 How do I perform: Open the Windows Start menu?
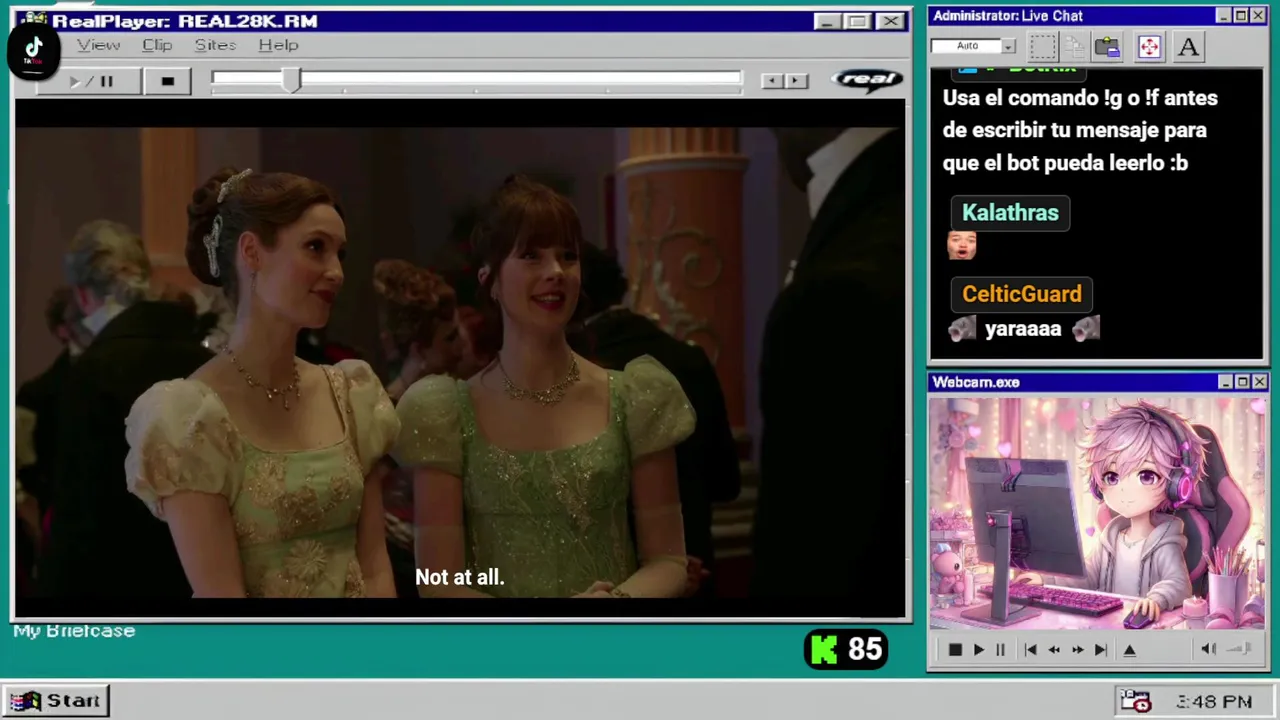[x=56, y=701]
